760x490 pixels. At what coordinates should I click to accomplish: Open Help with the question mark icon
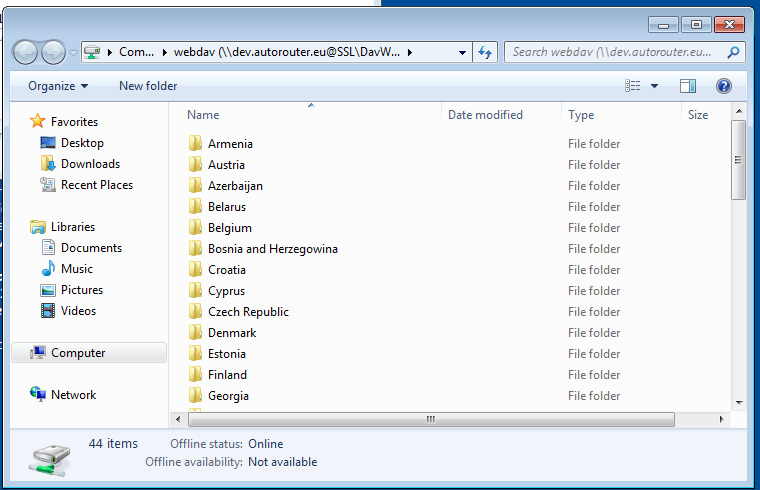[x=724, y=86]
